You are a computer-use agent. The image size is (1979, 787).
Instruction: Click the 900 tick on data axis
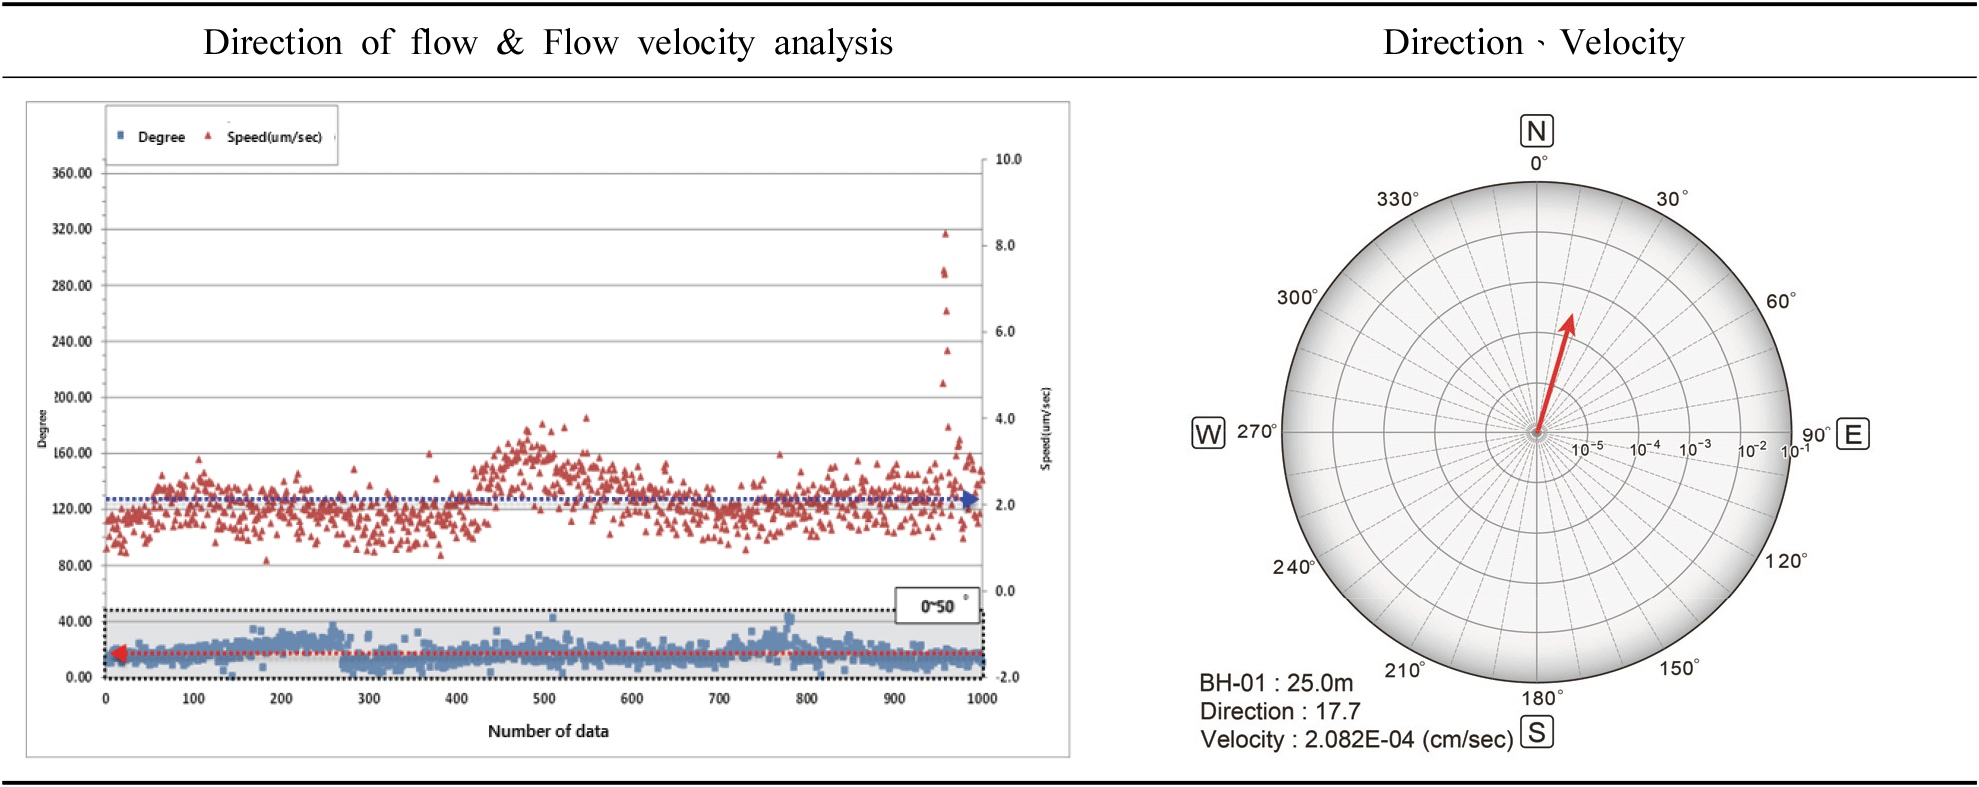pyautogui.click(x=895, y=699)
